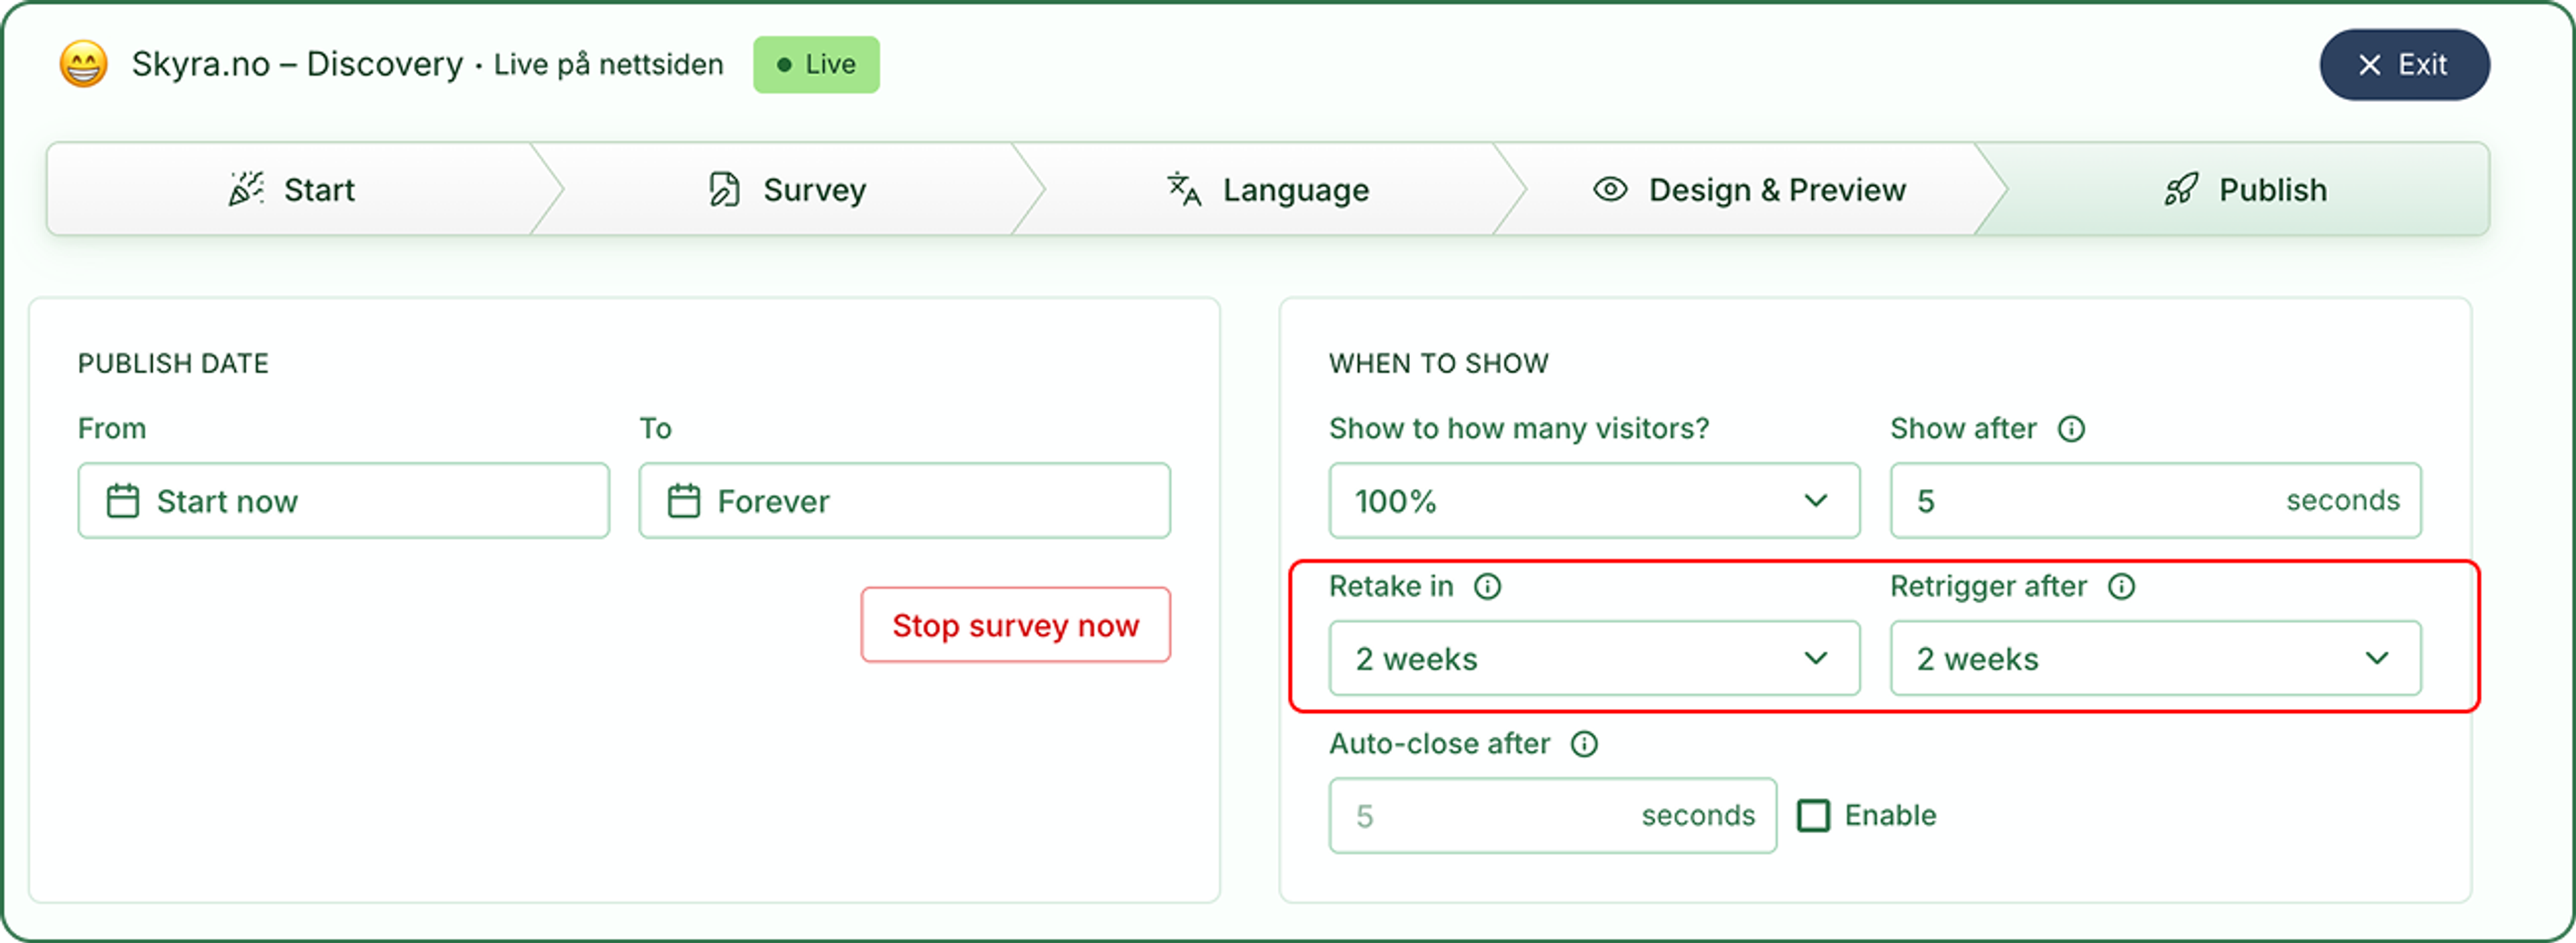Open the 100% visitors dropdown

point(1594,500)
